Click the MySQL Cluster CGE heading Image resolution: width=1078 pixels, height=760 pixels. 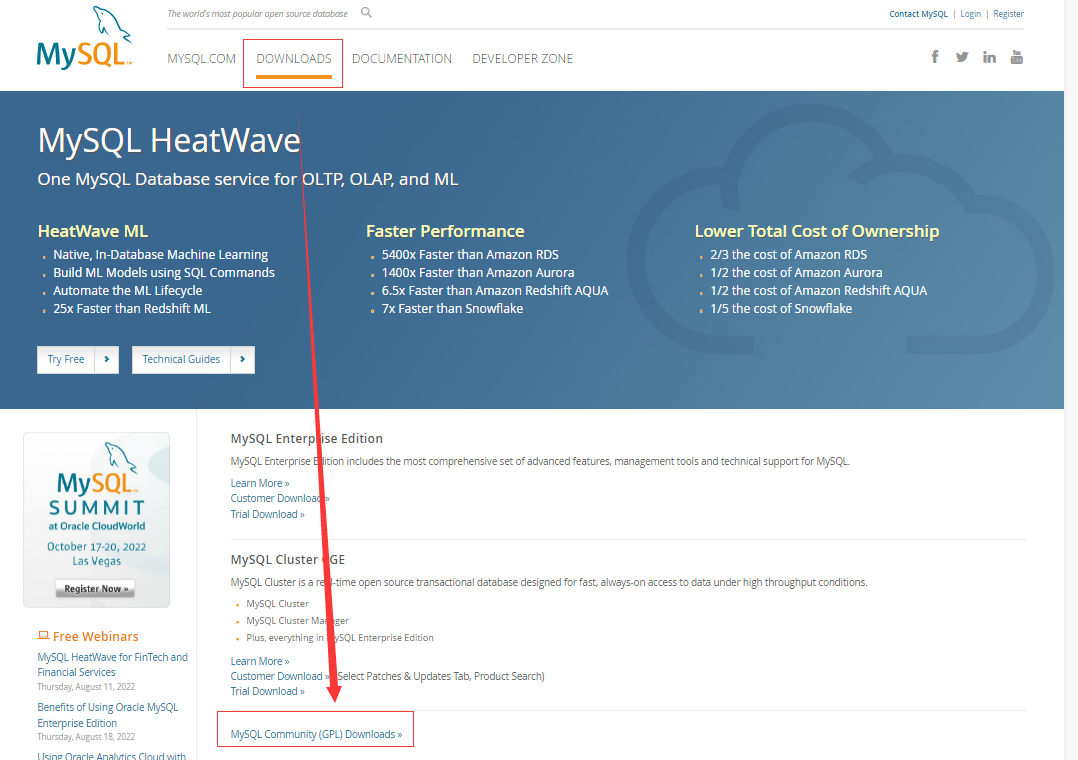click(287, 559)
